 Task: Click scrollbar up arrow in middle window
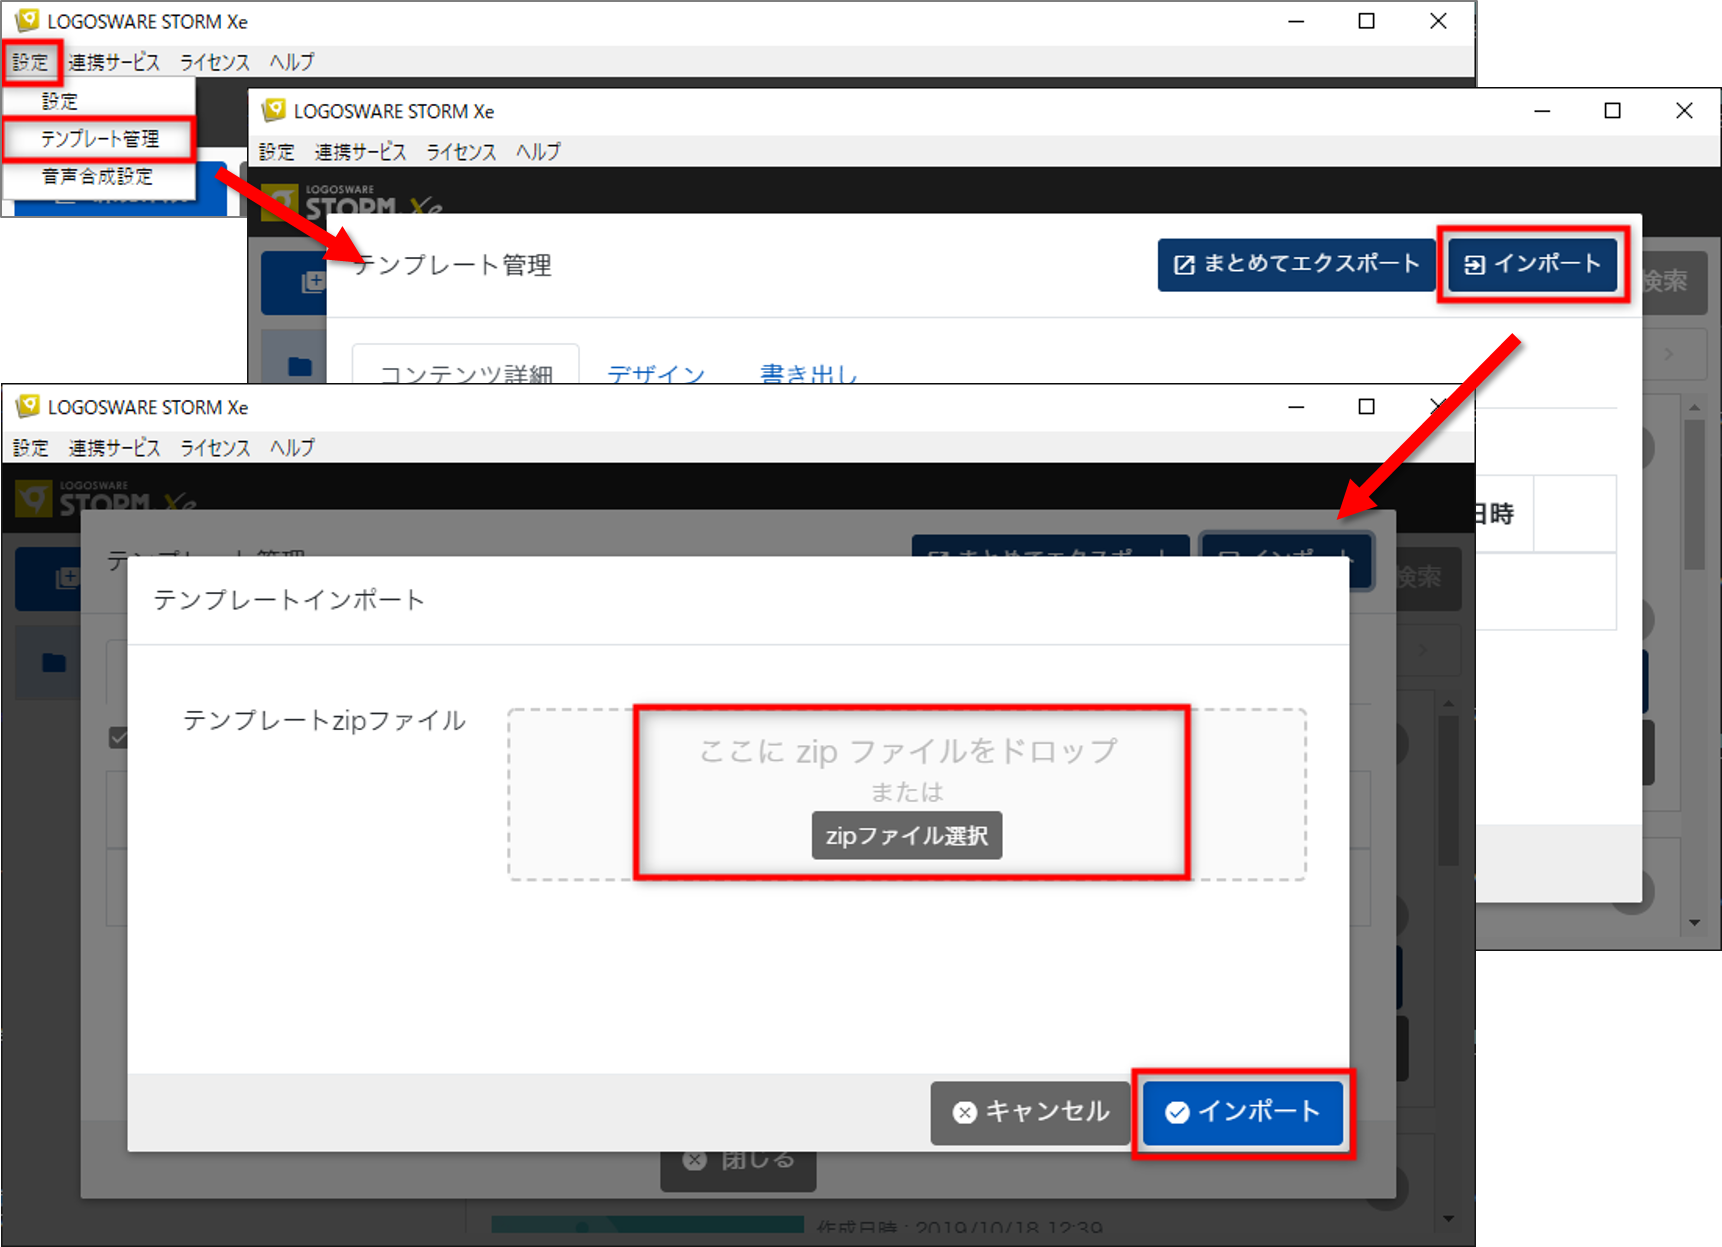[1694, 408]
